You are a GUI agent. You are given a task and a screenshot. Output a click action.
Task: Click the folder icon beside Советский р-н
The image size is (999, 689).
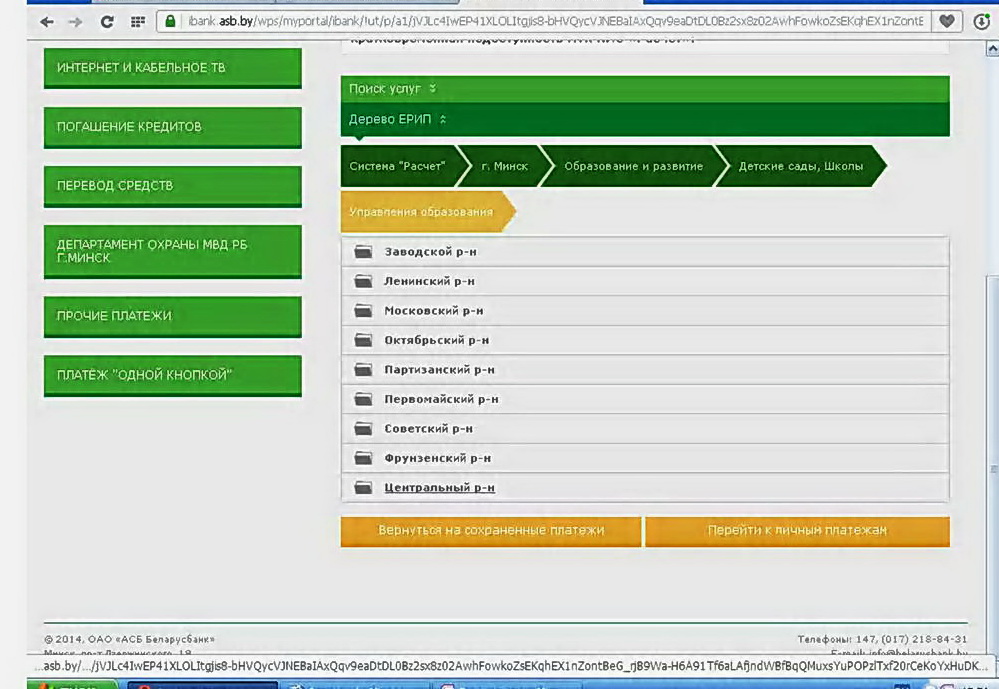(363, 429)
